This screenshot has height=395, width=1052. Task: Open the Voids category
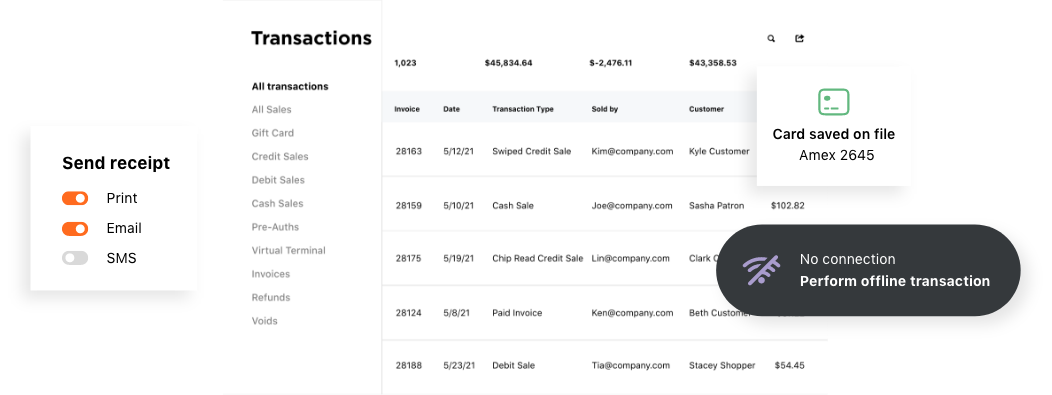point(264,321)
